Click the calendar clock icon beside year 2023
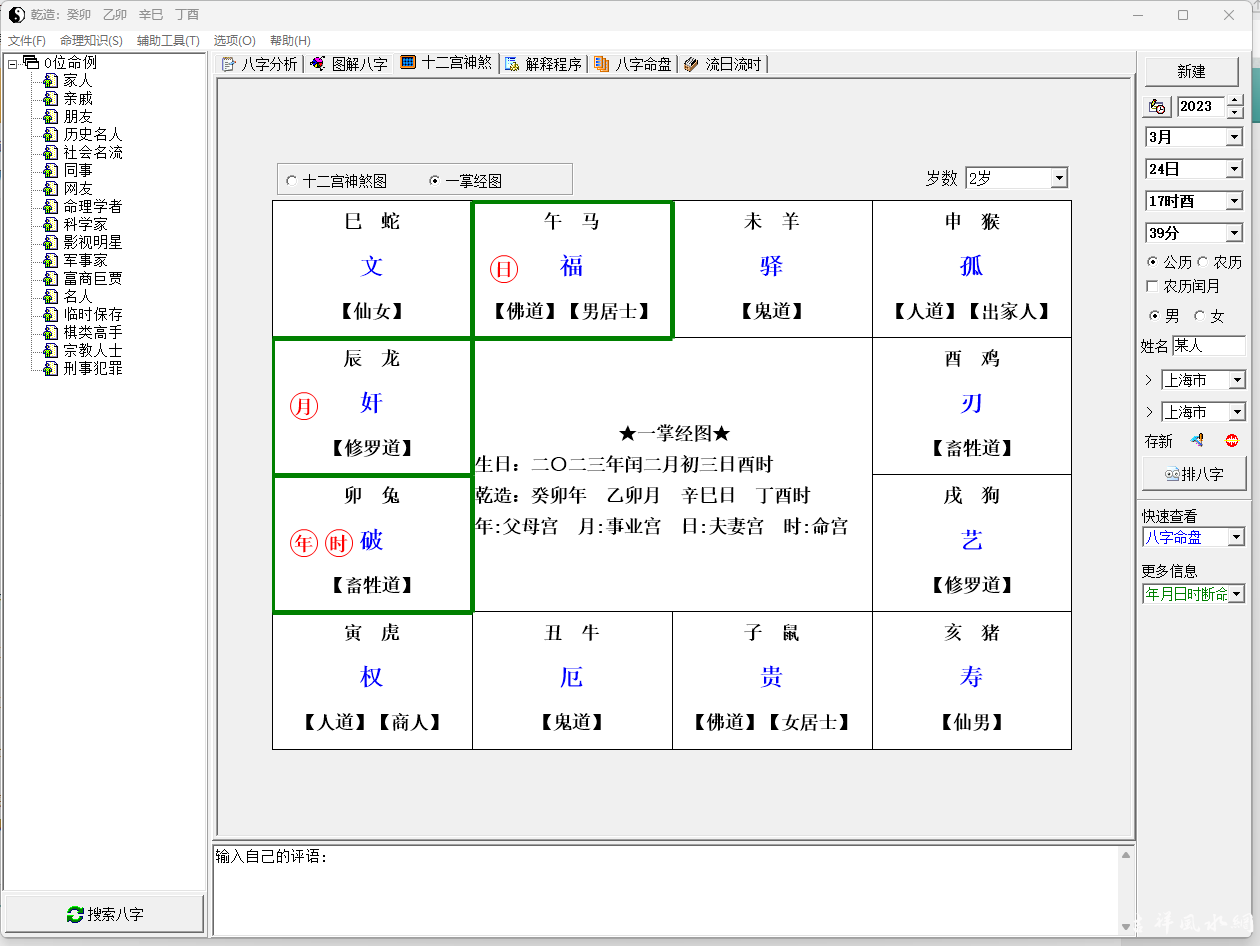Viewport: 1260px width, 946px height. (x=1158, y=106)
